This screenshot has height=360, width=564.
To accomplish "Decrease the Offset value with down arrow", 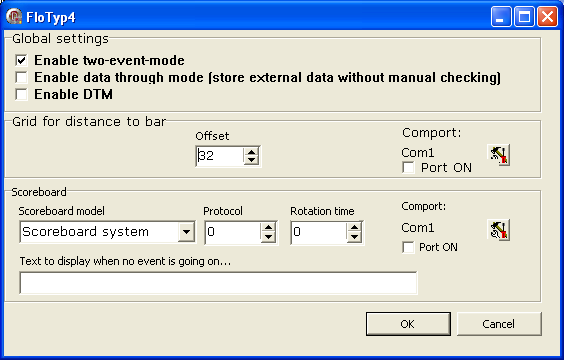I will [251, 160].
